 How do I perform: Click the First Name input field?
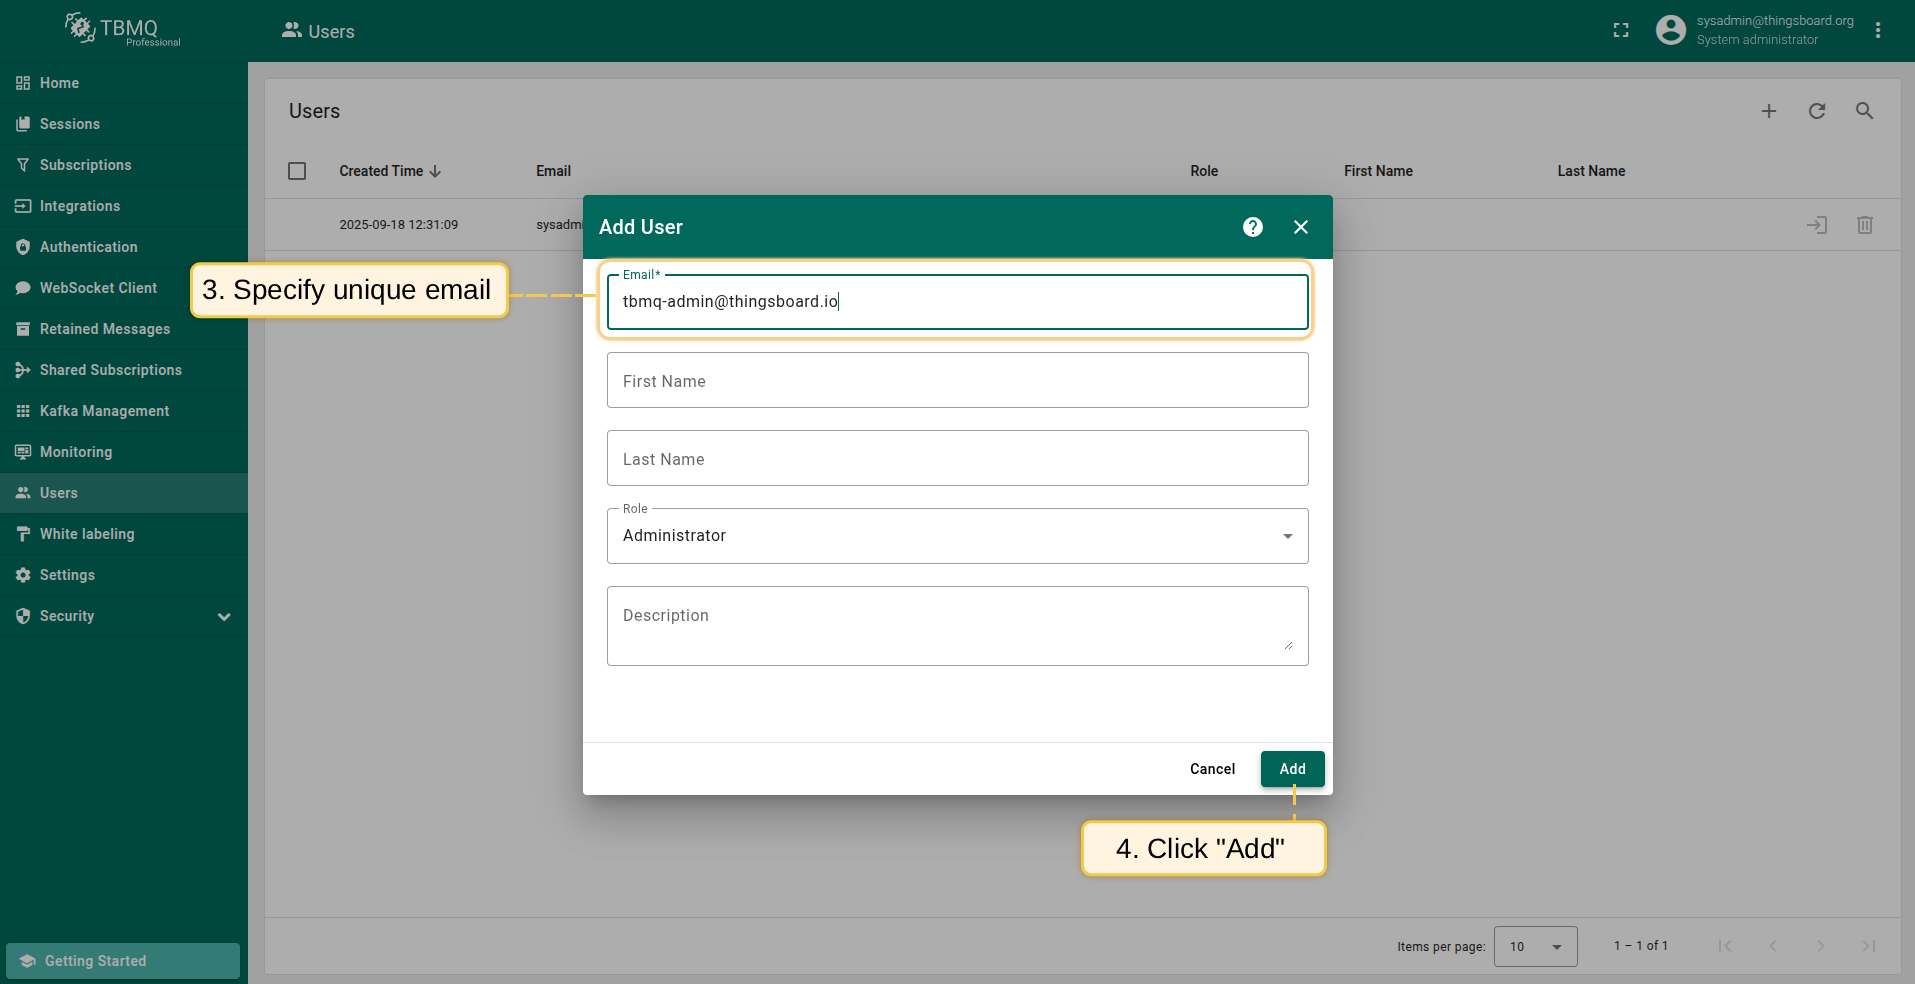click(x=957, y=381)
